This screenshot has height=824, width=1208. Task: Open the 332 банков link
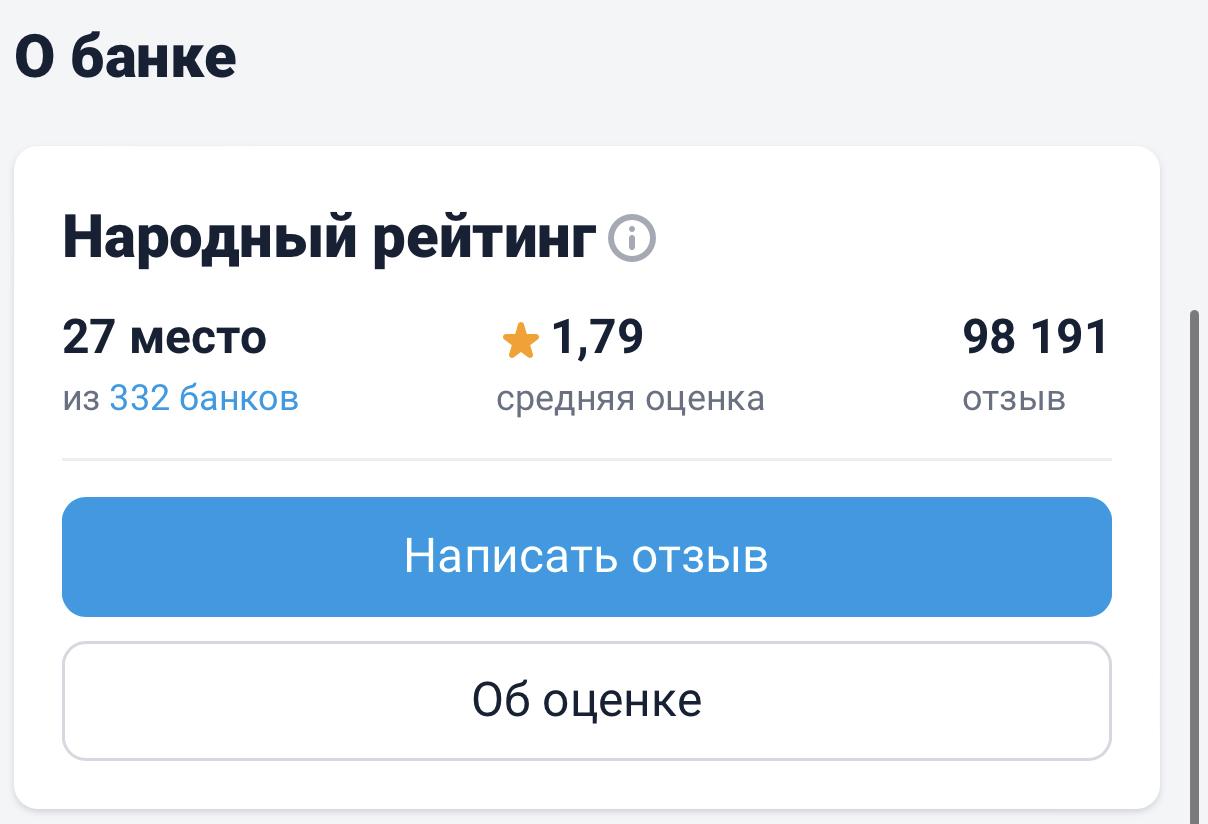point(204,398)
